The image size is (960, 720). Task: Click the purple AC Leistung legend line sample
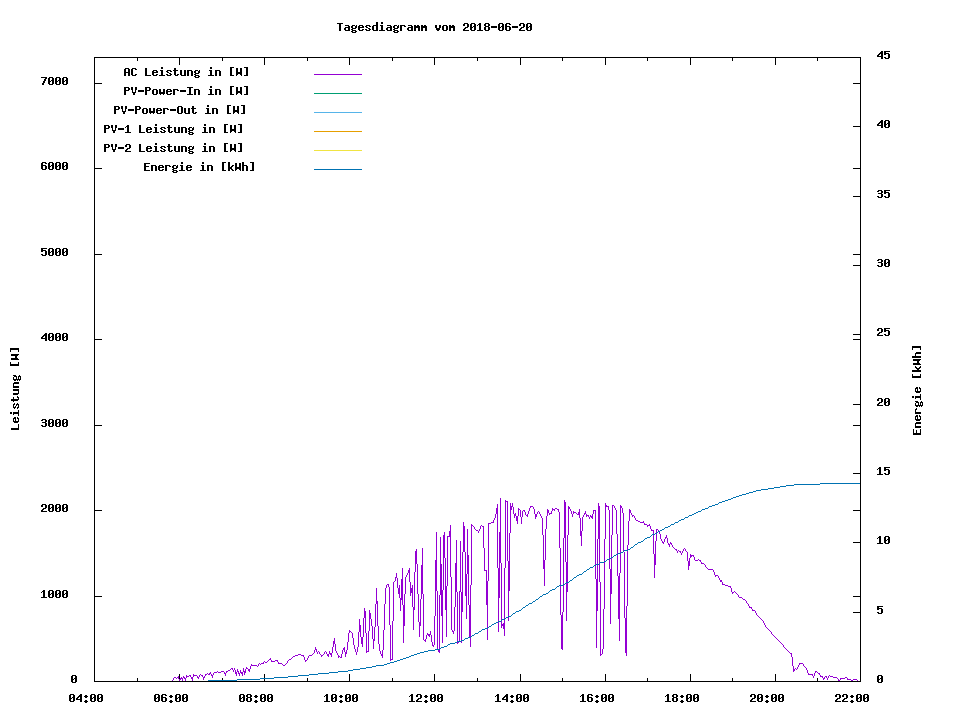[x=337, y=74]
